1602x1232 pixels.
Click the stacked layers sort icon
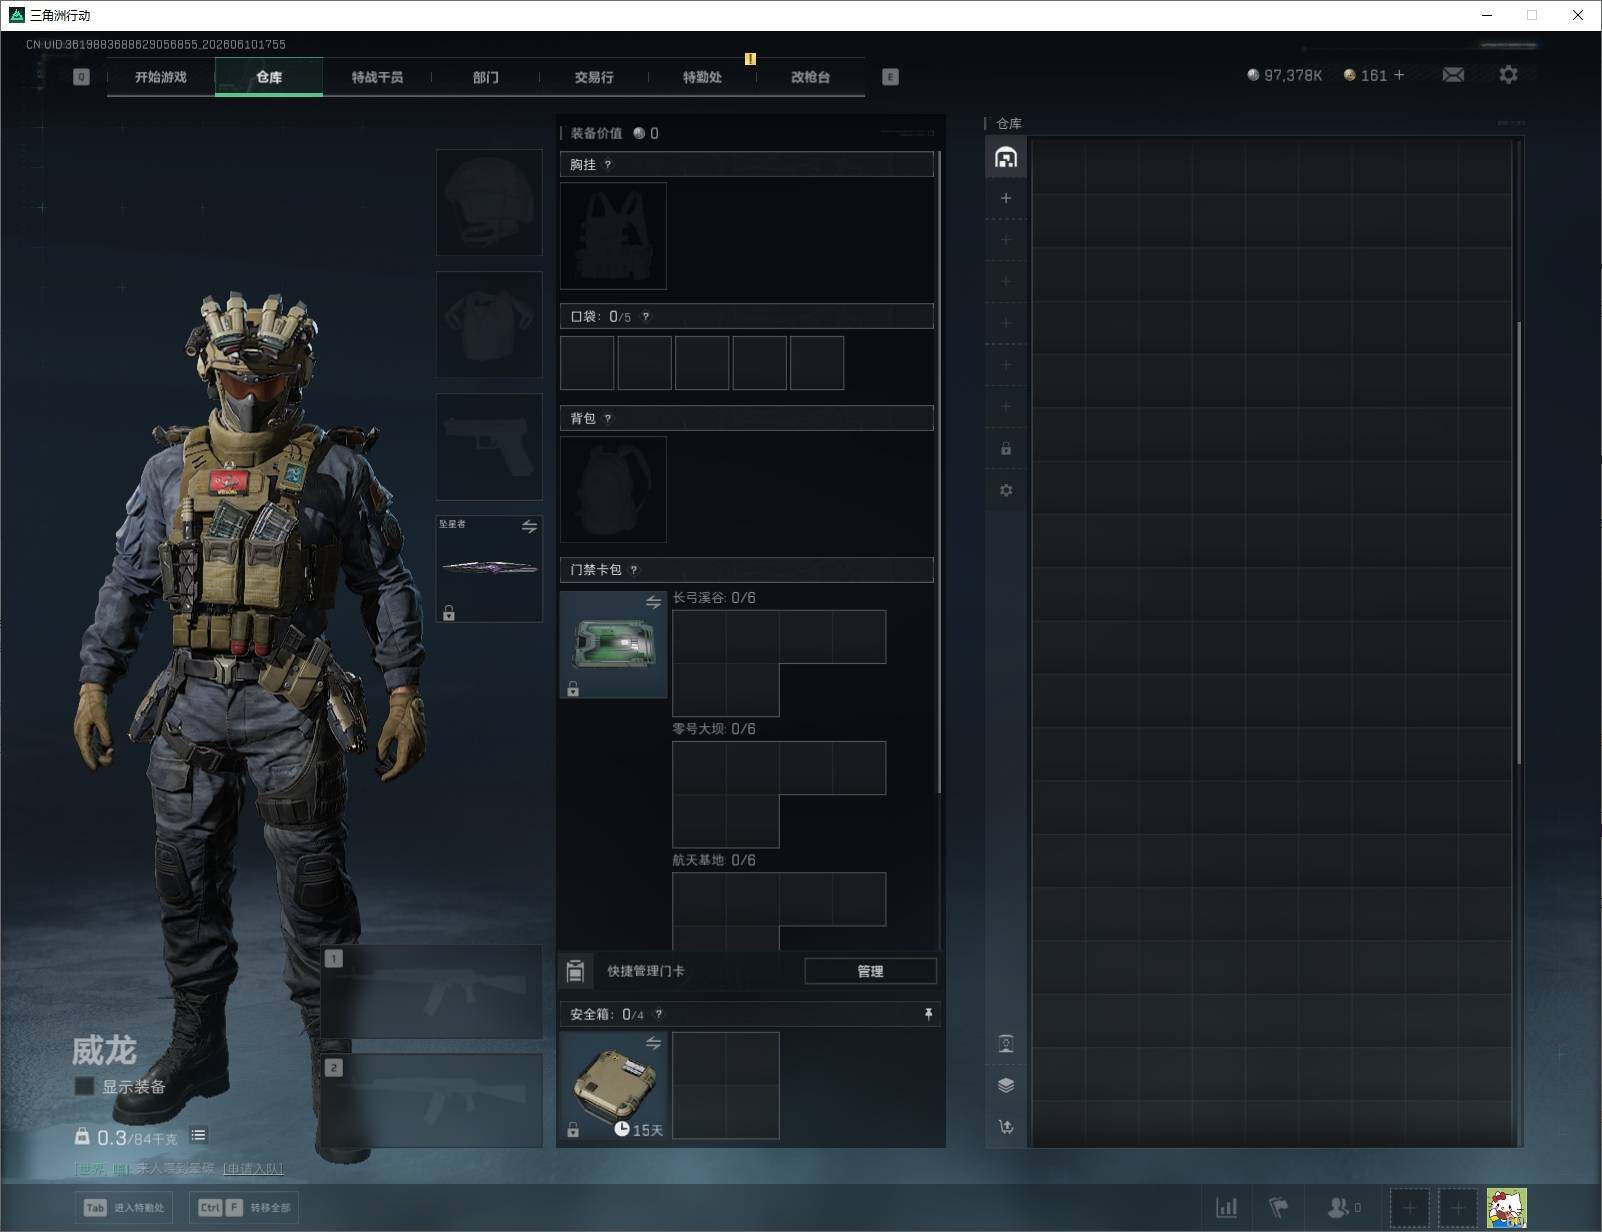tap(1006, 1085)
